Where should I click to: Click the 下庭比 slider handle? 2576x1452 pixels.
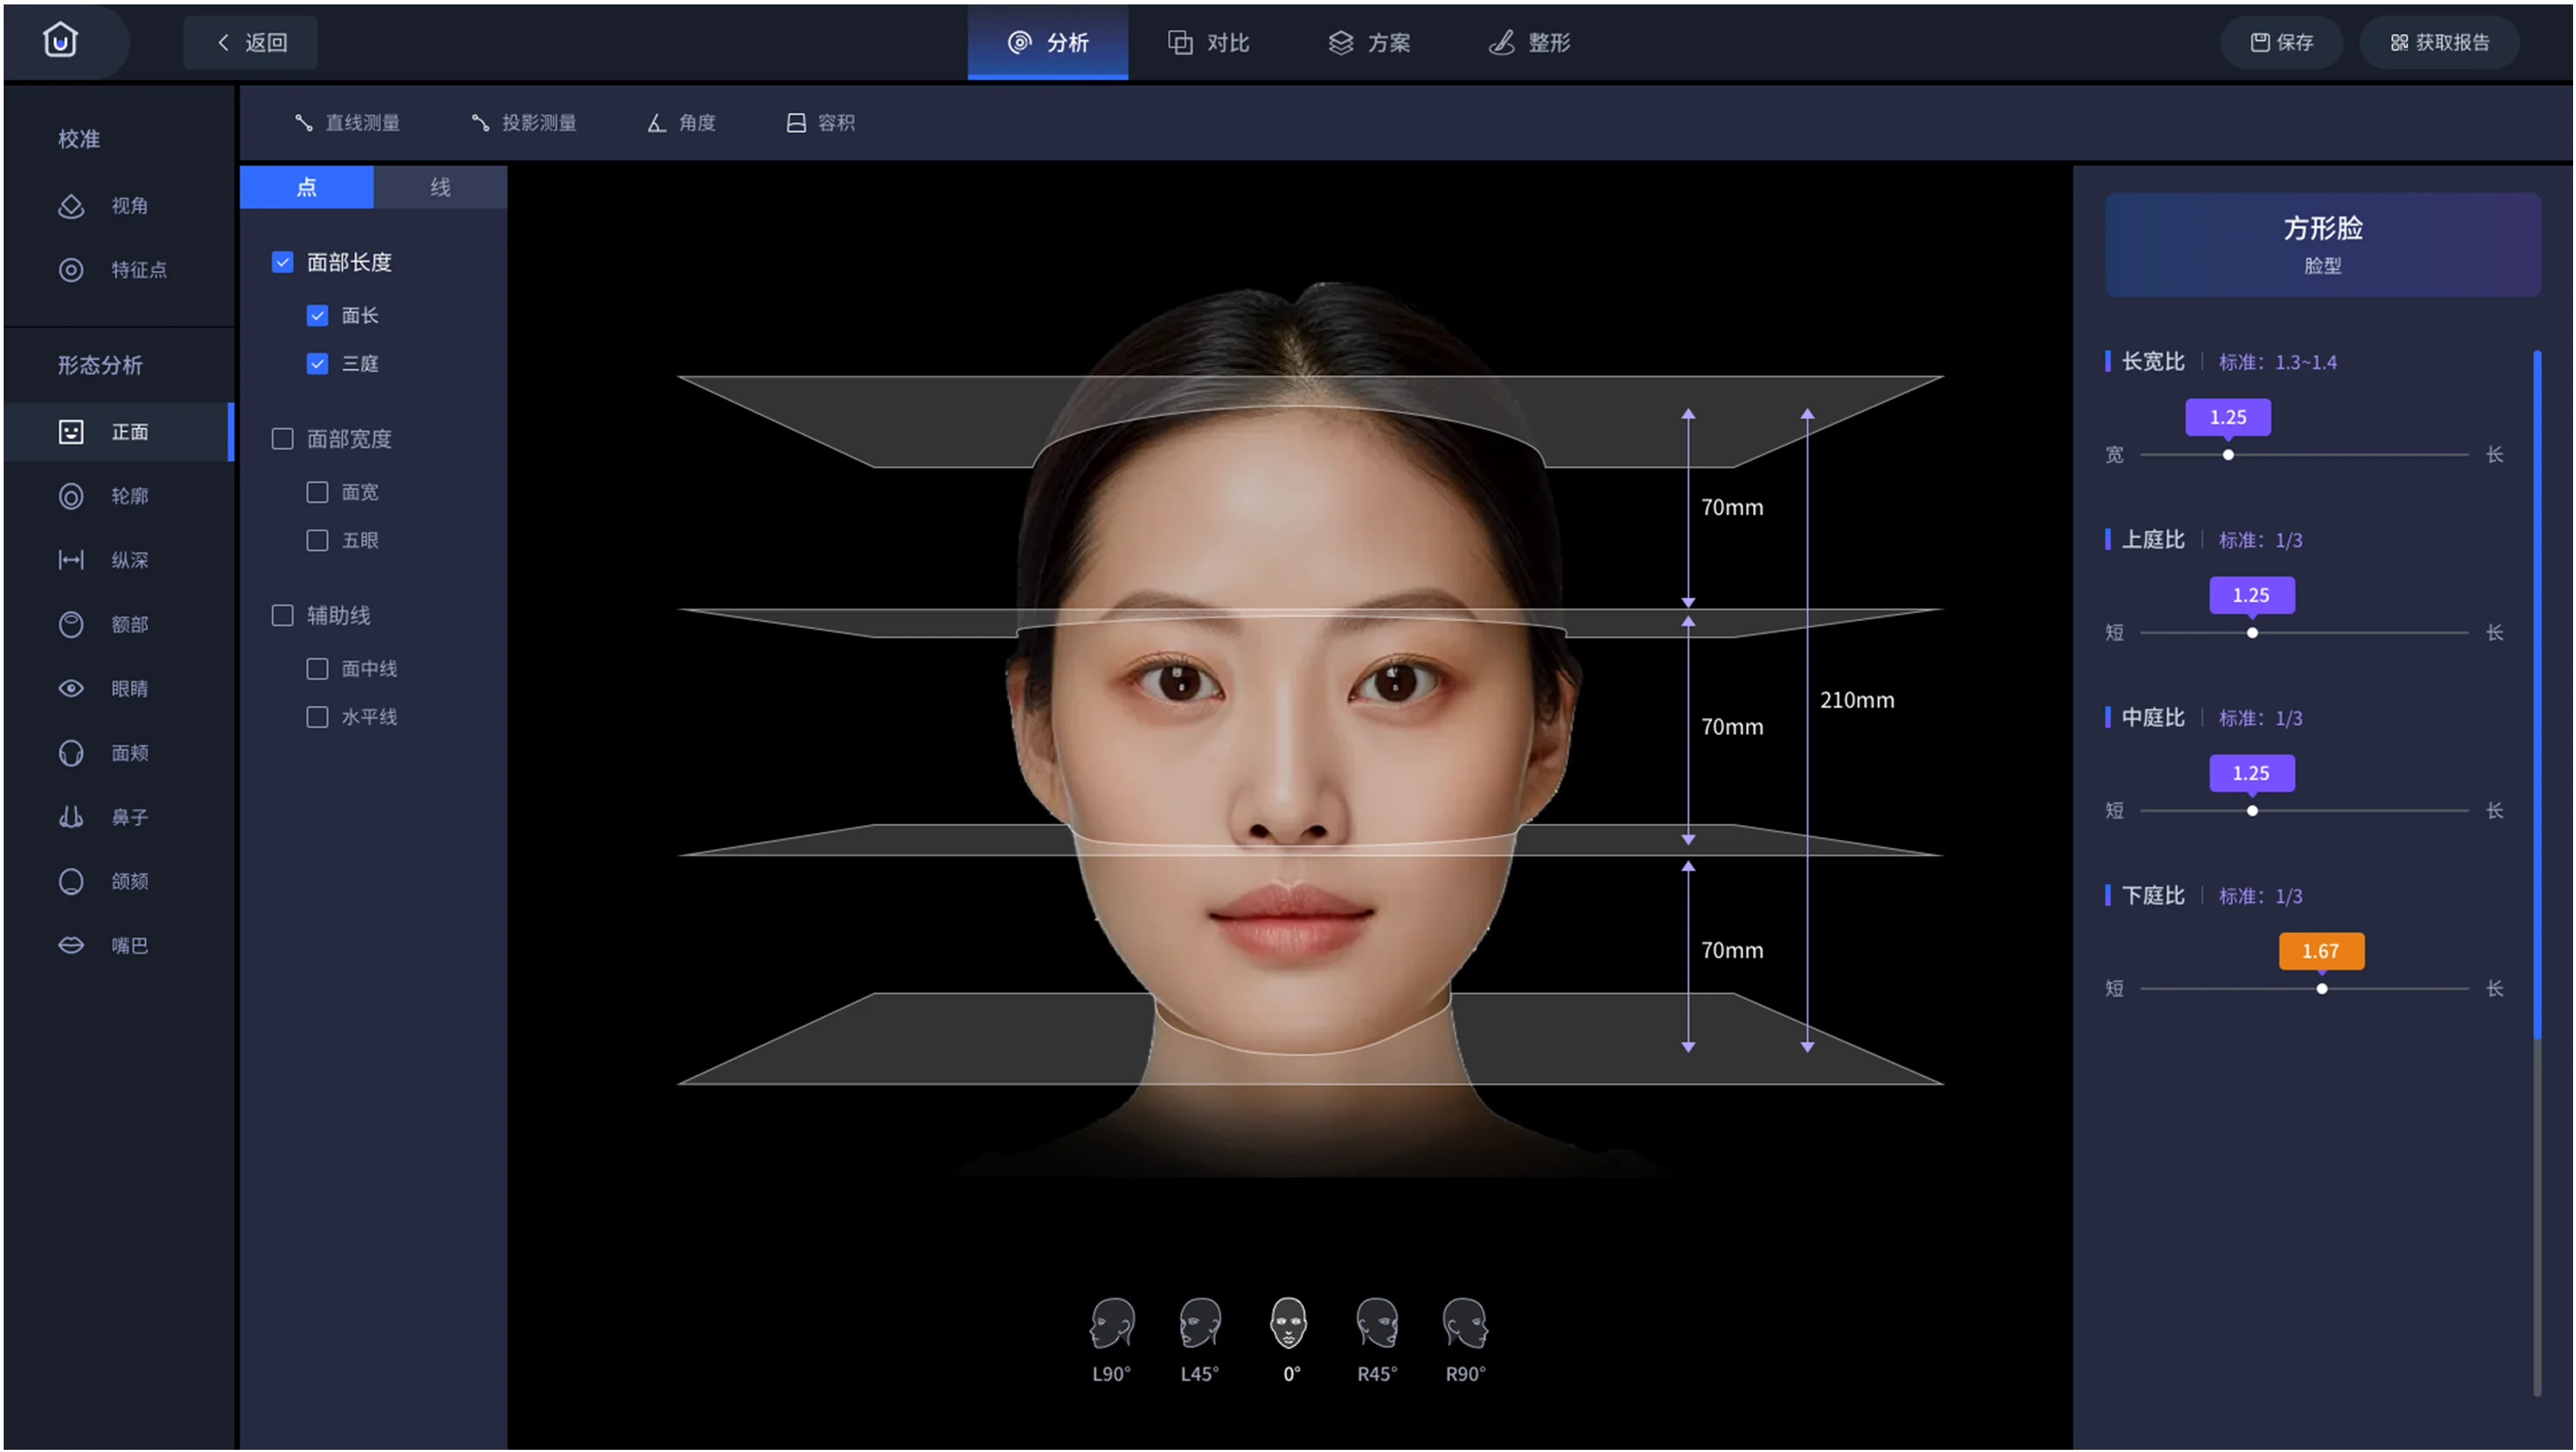click(x=2321, y=989)
